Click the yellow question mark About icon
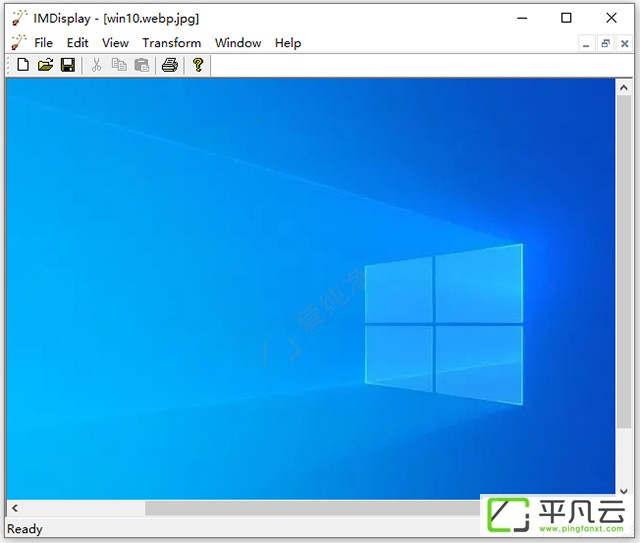Viewport: 640px width, 543px height. coord(198,65)
